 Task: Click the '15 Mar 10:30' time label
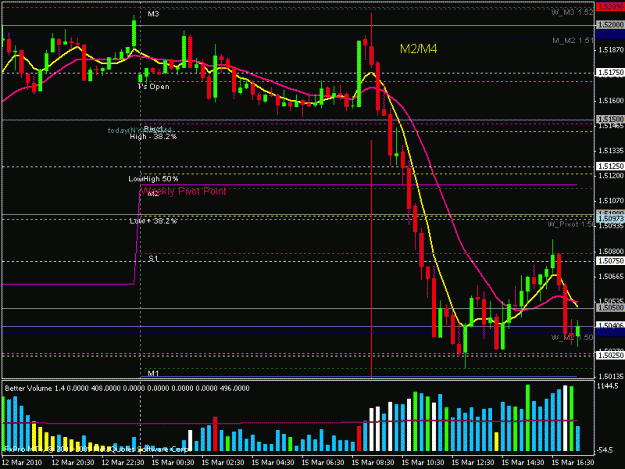point(423,462)
